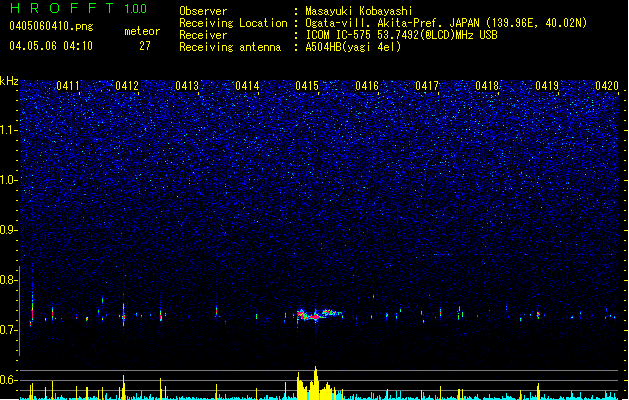Screen dimensions: 629x400
Task: Click the 0413 time marker
Action: coord(187,86)
